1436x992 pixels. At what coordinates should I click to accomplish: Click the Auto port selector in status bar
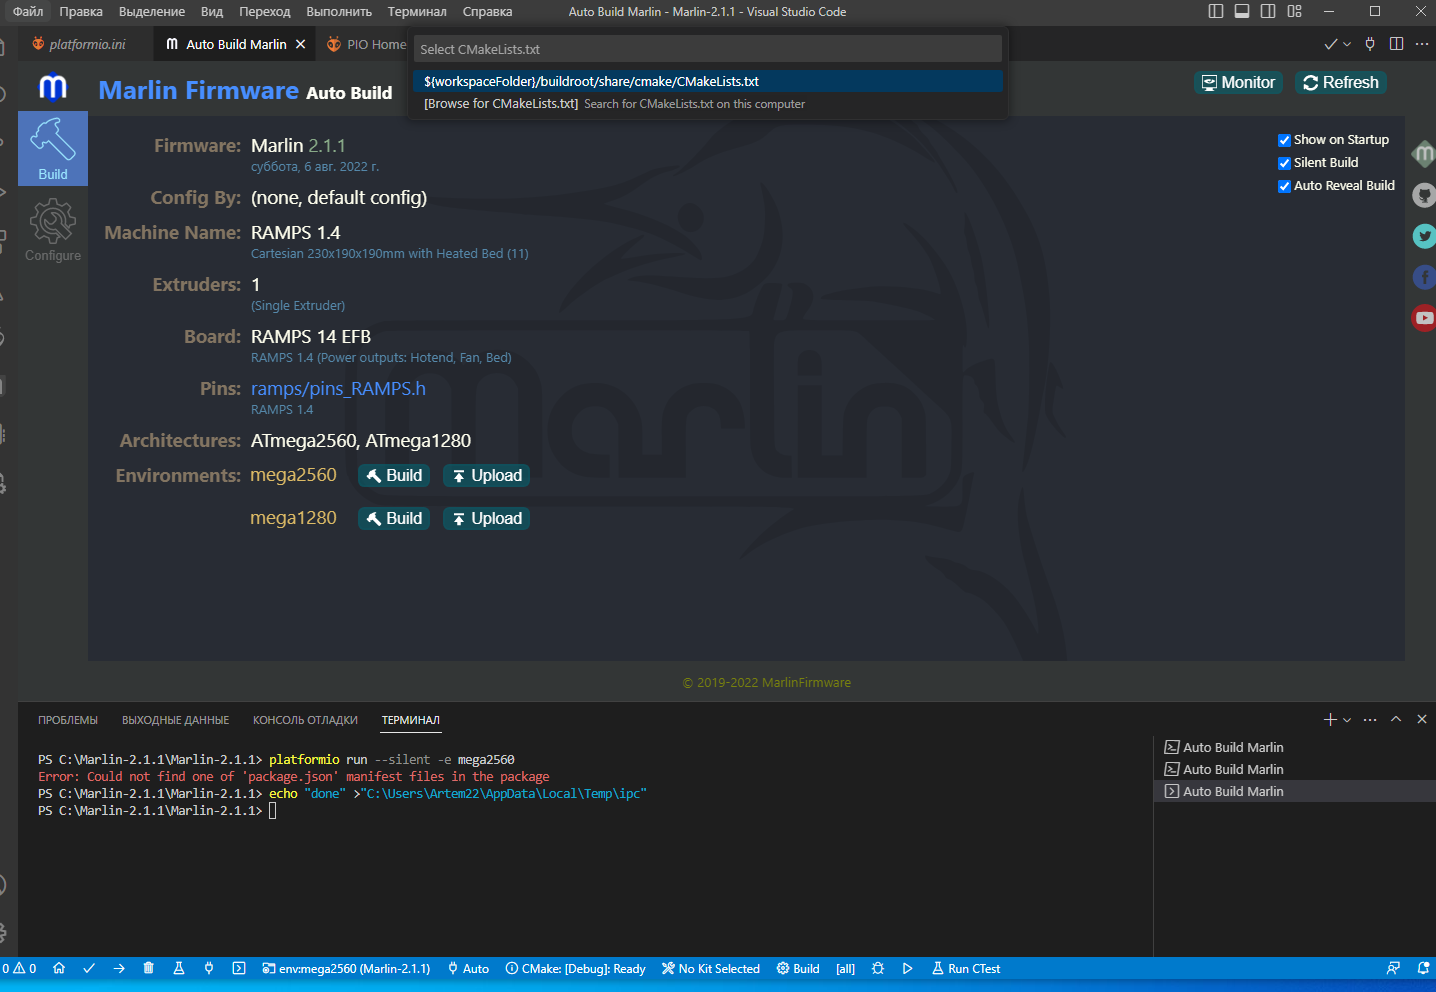click(x=468, y=968)
